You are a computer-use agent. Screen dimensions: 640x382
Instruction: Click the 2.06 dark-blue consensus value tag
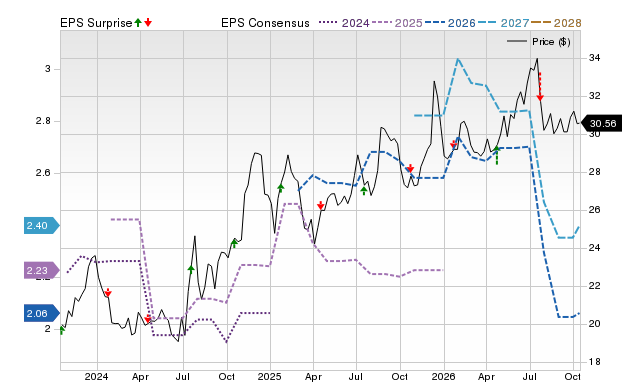pos(41,313)
